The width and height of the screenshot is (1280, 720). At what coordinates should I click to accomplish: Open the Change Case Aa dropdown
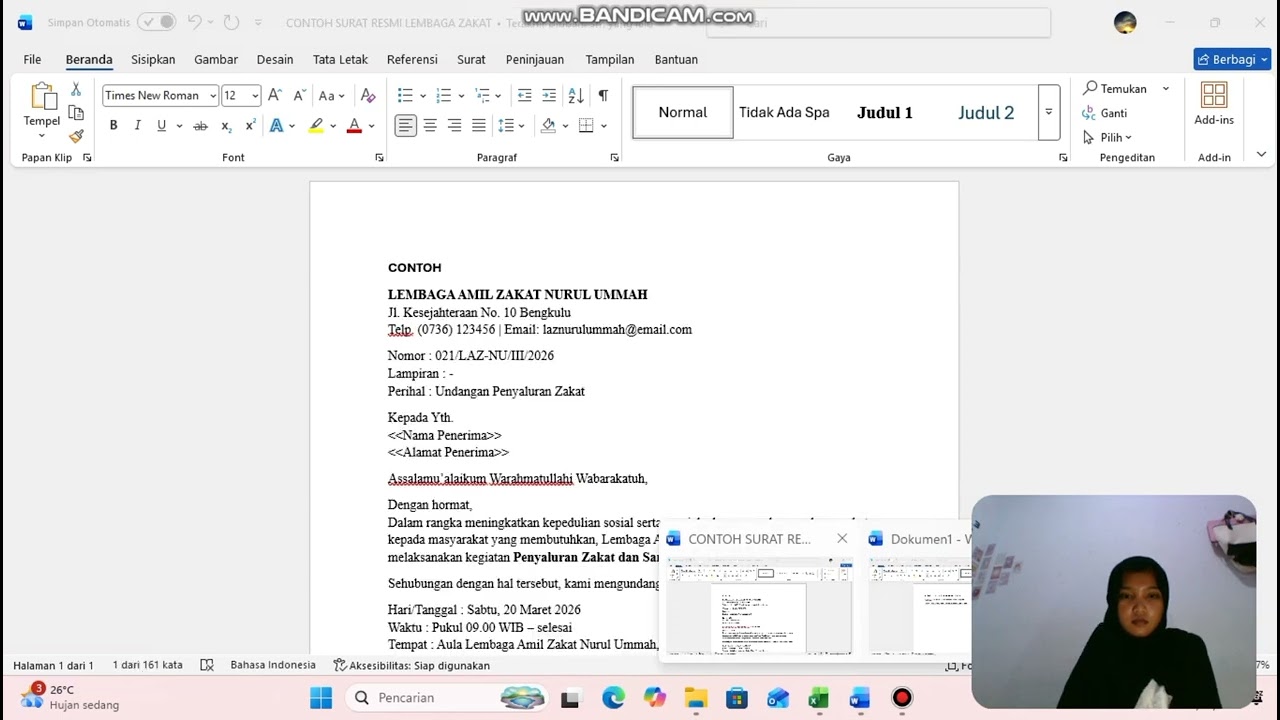(x=331, y=96)
